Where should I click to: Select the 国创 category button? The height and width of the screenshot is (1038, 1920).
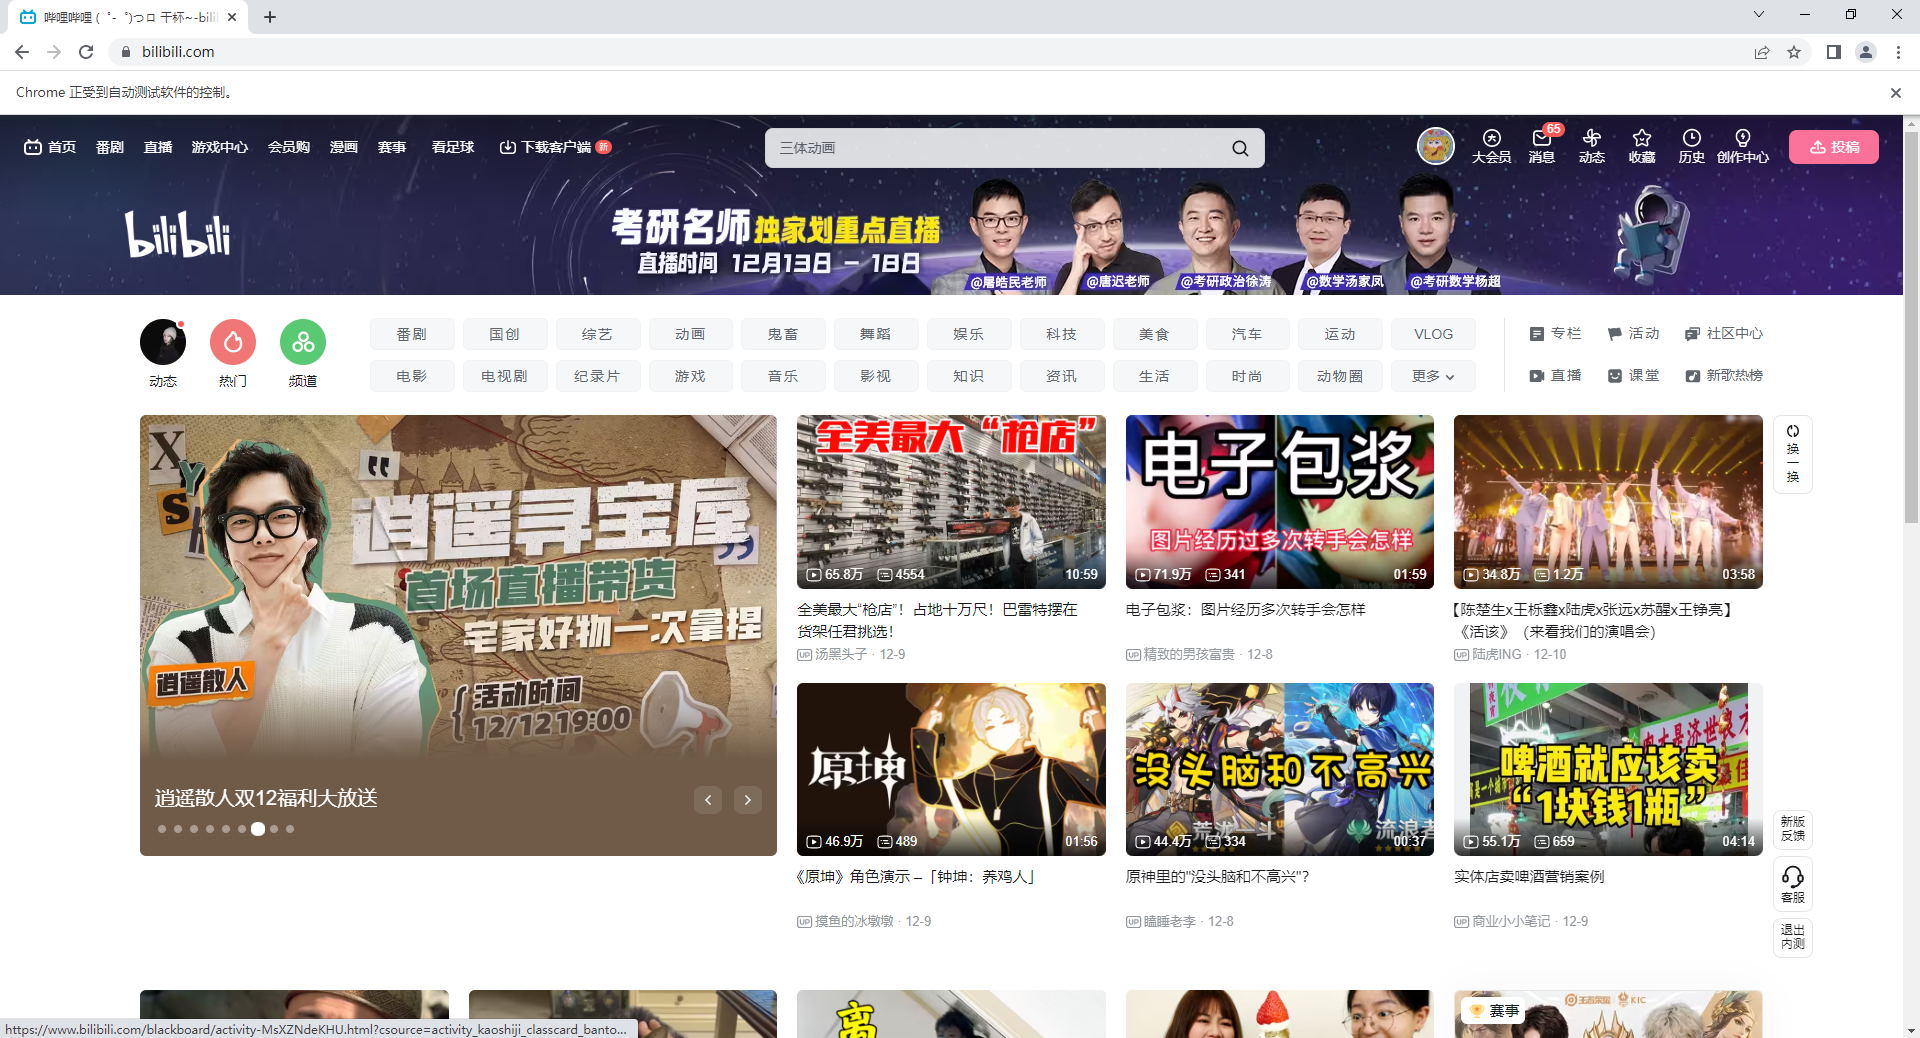(505, 334)
